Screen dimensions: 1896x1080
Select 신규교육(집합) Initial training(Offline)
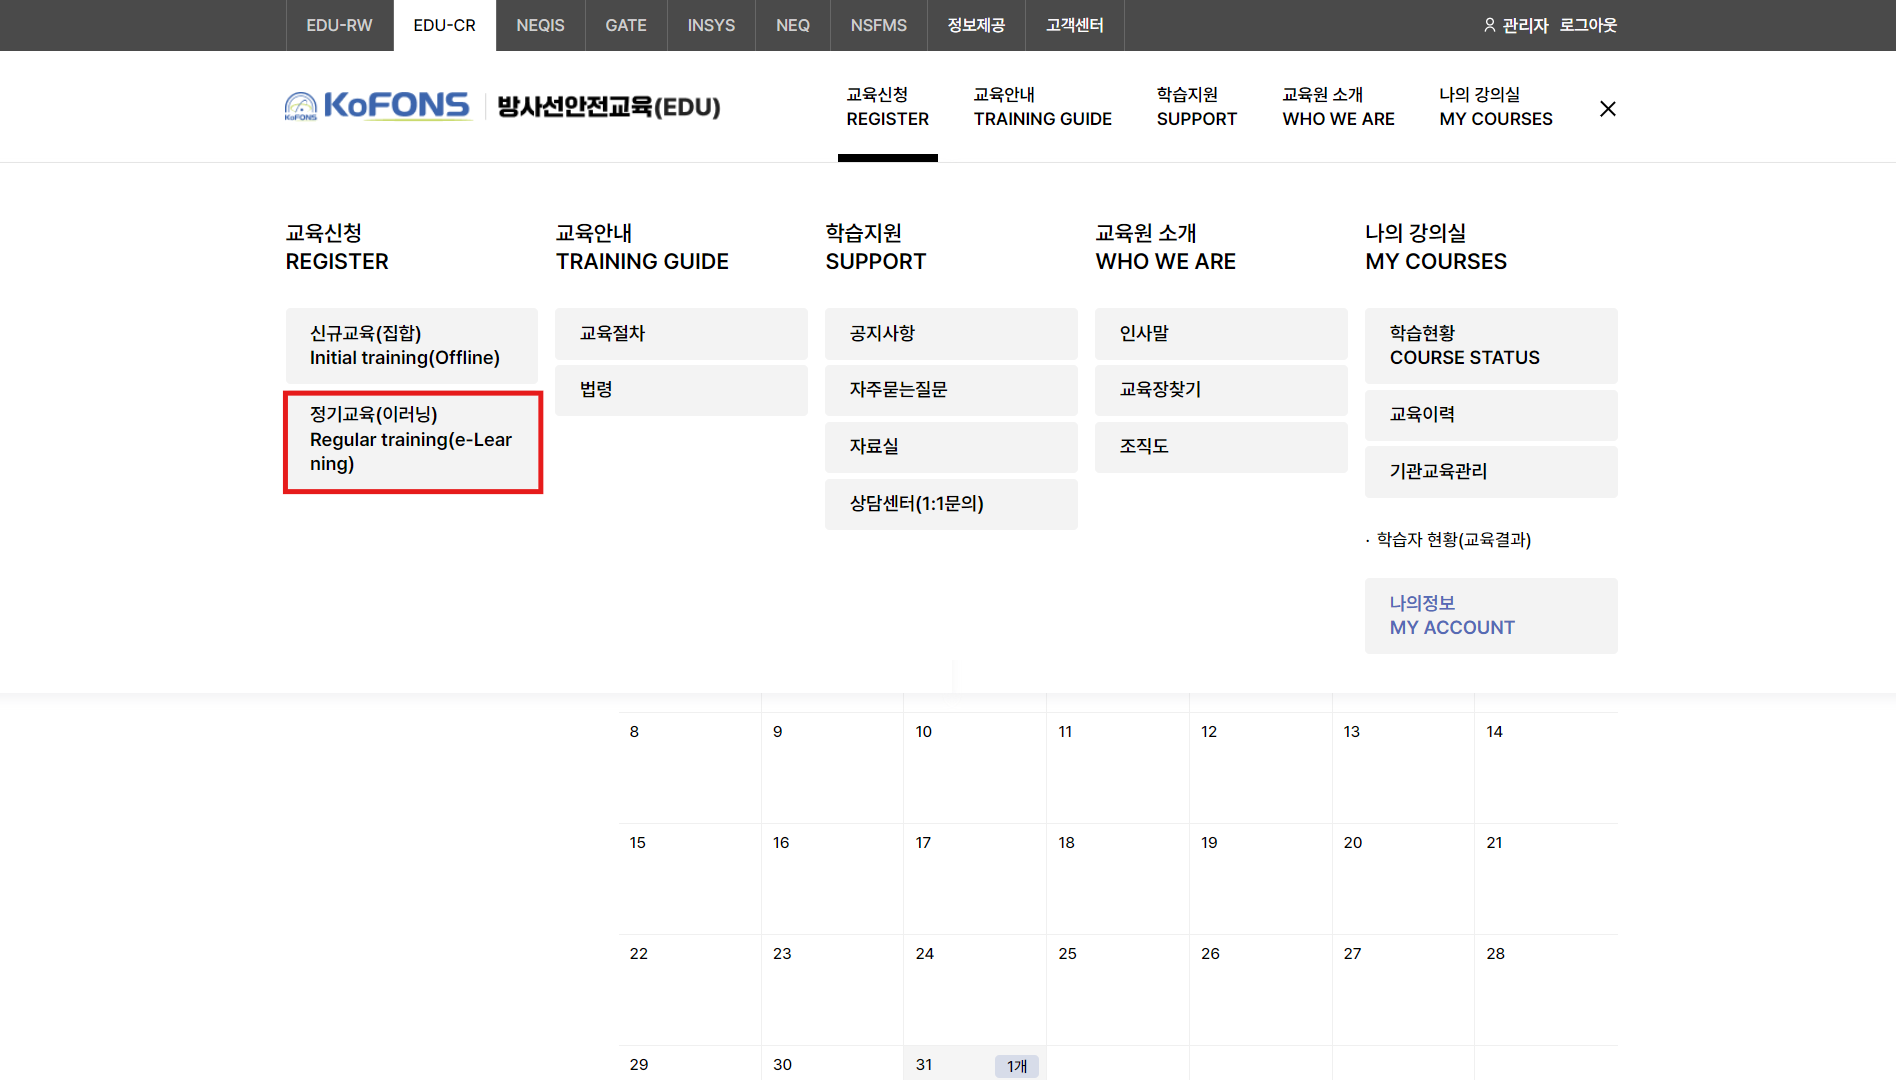pyautogui.click(x=412, y=346)
